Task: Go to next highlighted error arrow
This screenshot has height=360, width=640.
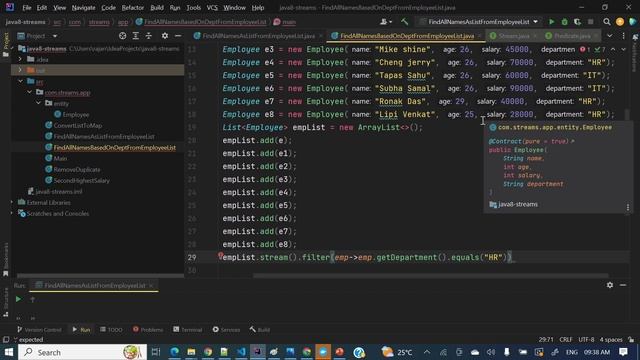Action: pyautogui.click(x=623, y=49)
